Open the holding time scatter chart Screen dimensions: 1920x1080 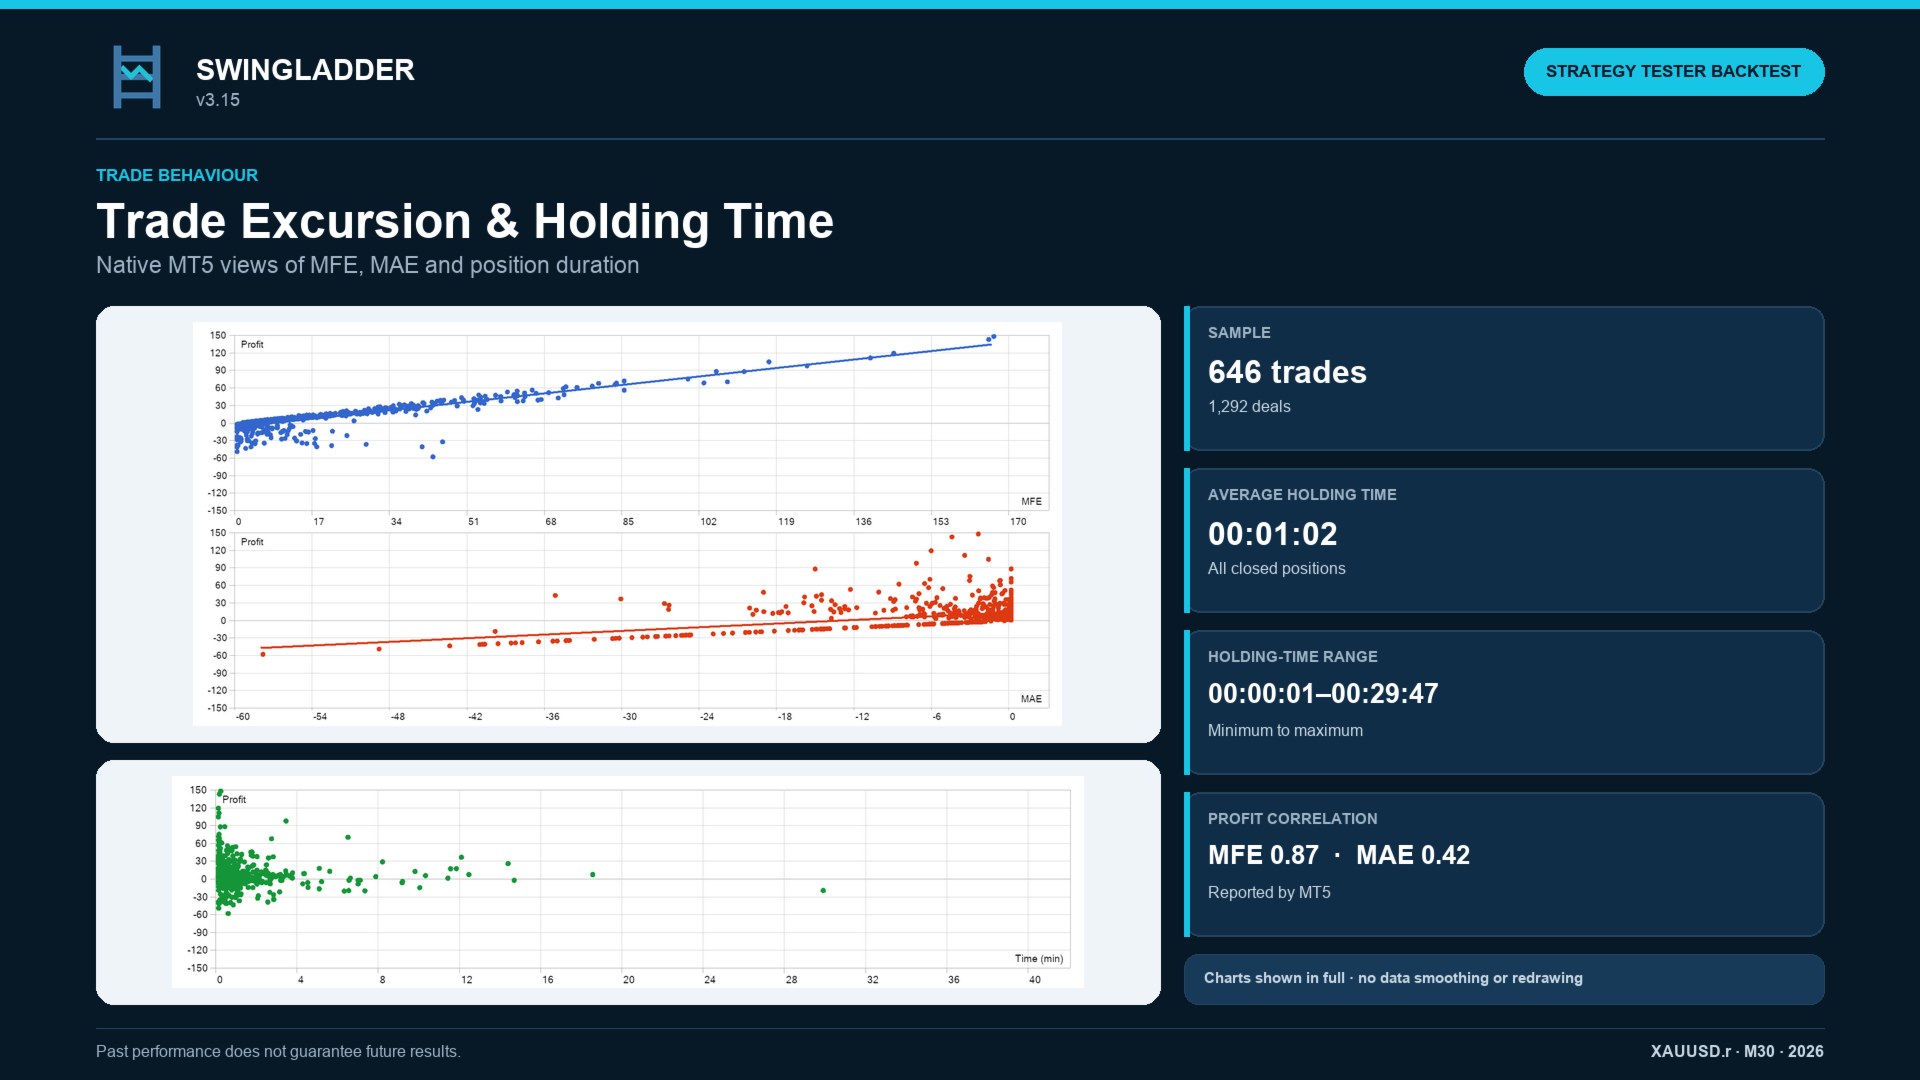click(x=627, y=882)
